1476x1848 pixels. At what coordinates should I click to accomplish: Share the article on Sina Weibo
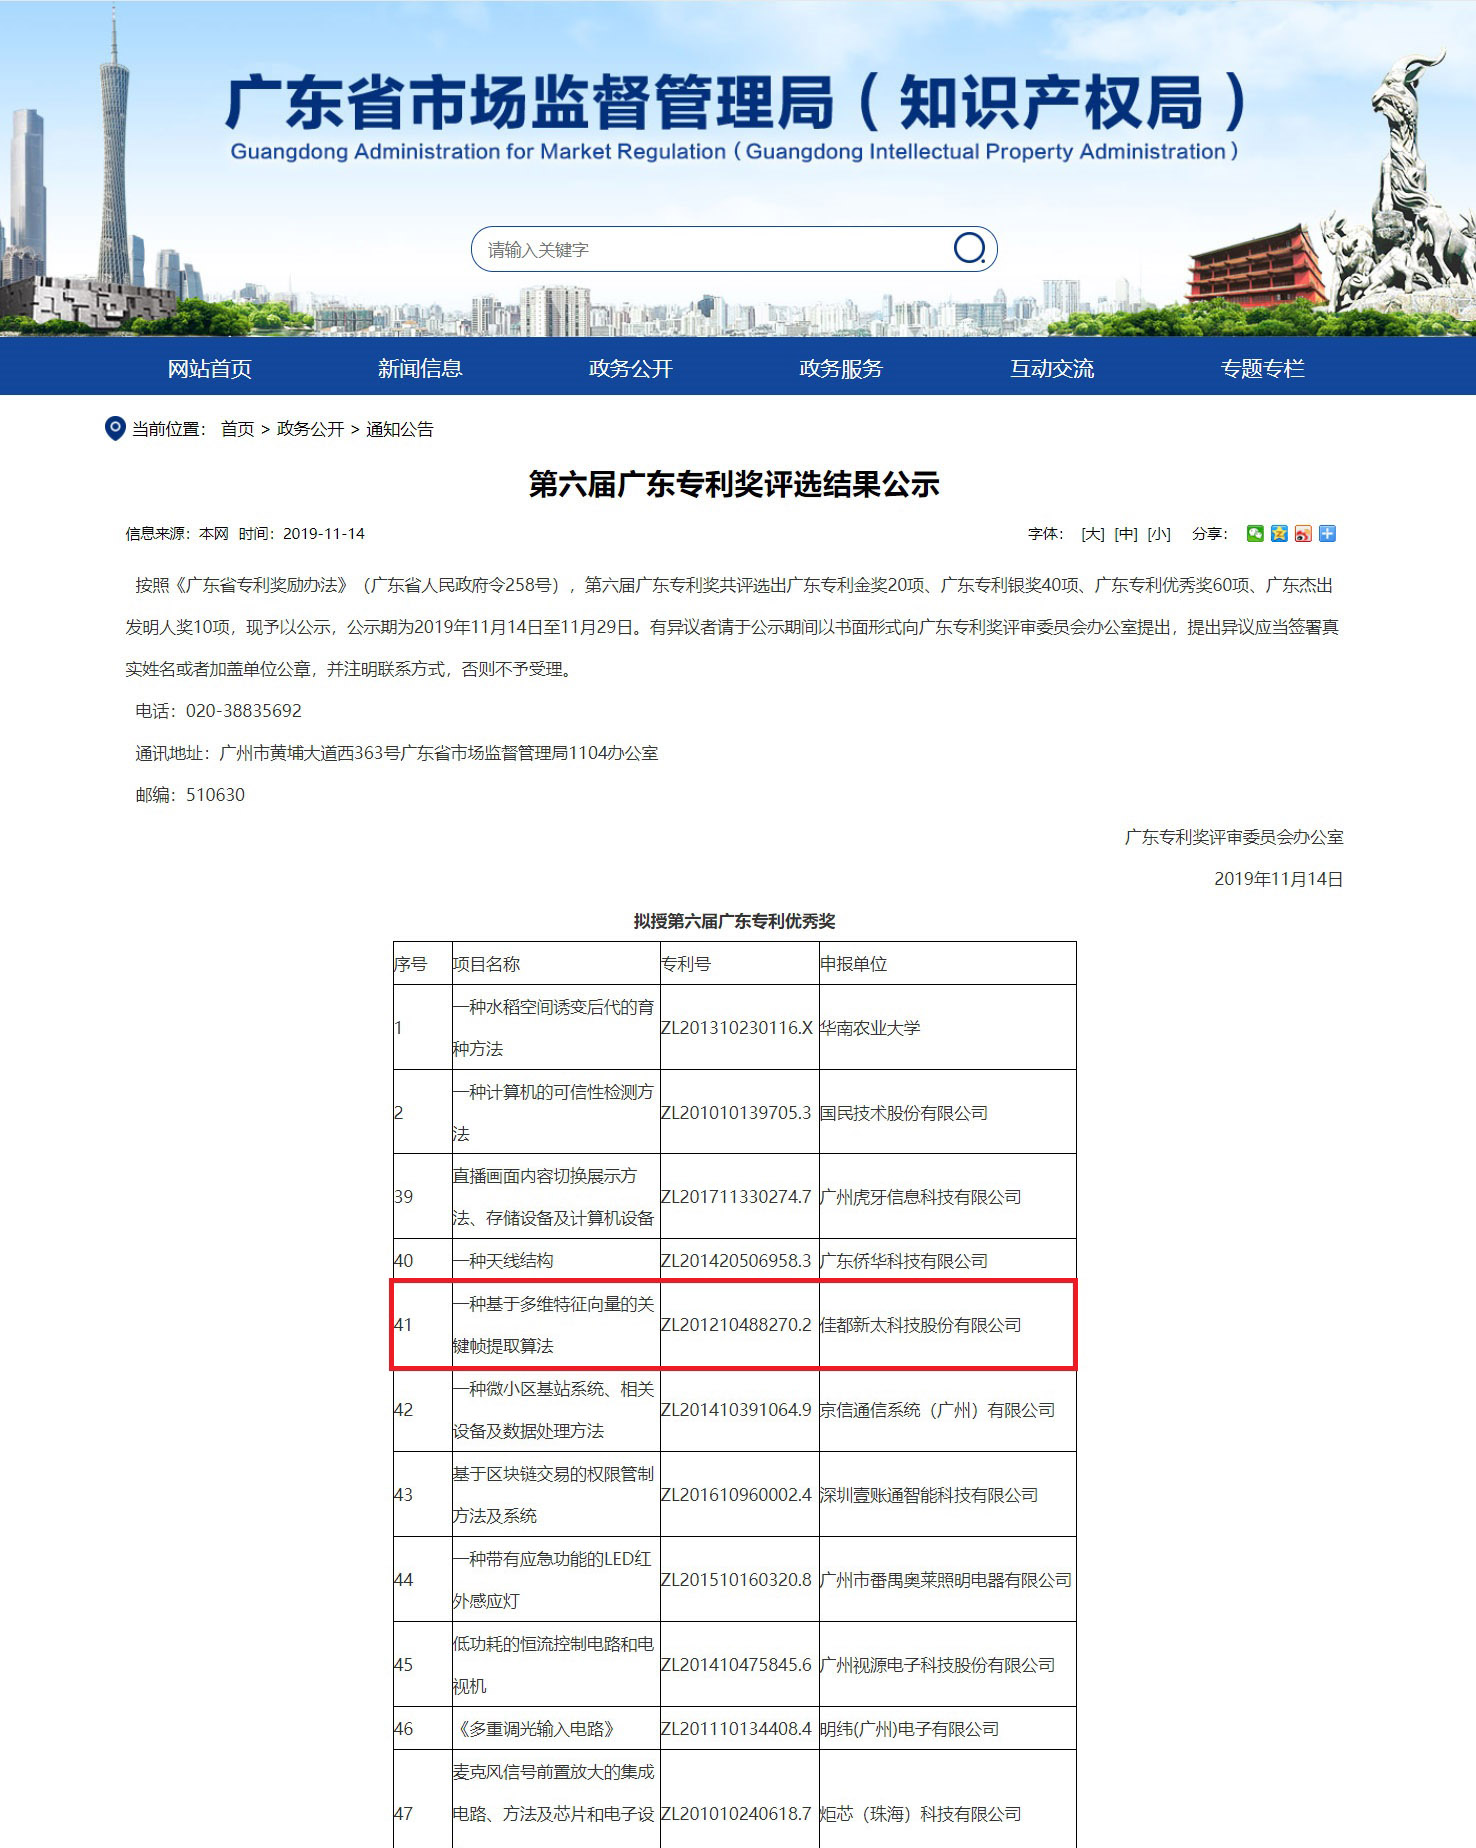click(1303, 533)
